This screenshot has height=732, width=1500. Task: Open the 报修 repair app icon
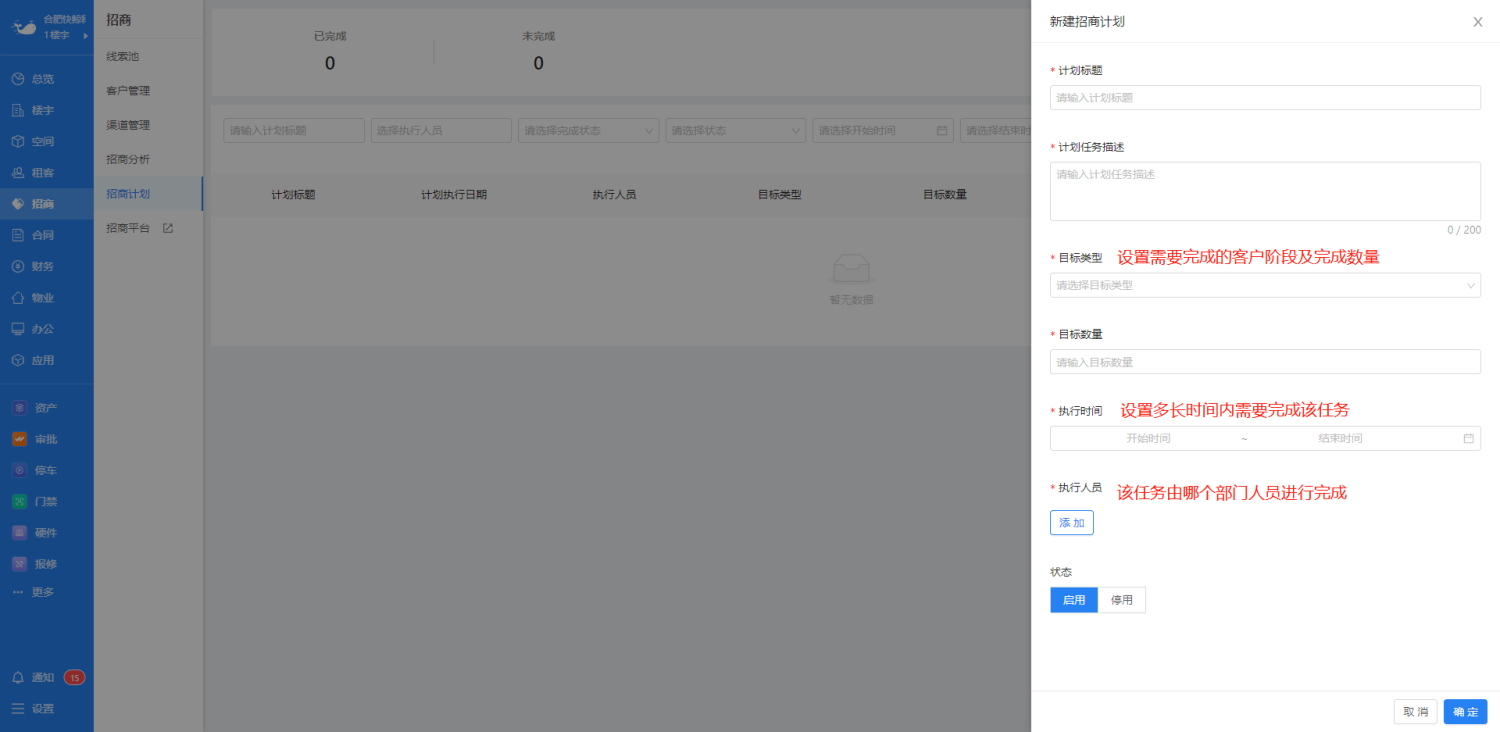click(x=19, y=563)
